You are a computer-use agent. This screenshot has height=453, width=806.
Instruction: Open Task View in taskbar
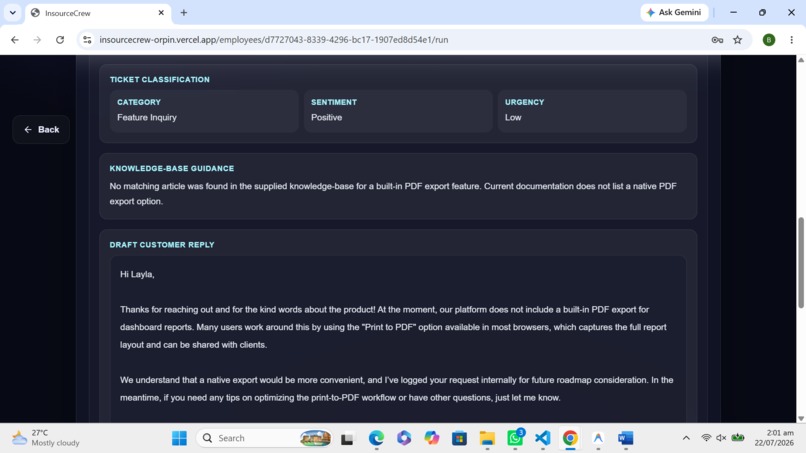point(347,438)
